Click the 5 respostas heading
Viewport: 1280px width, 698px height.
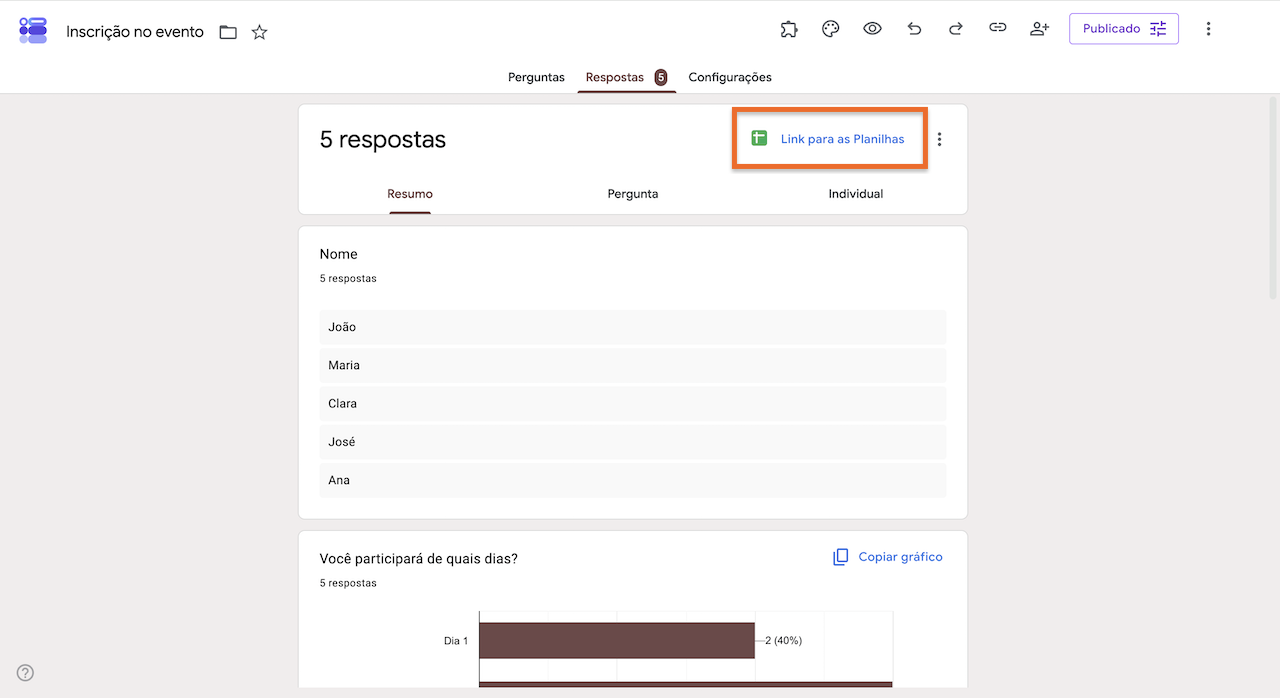(383, 140)
